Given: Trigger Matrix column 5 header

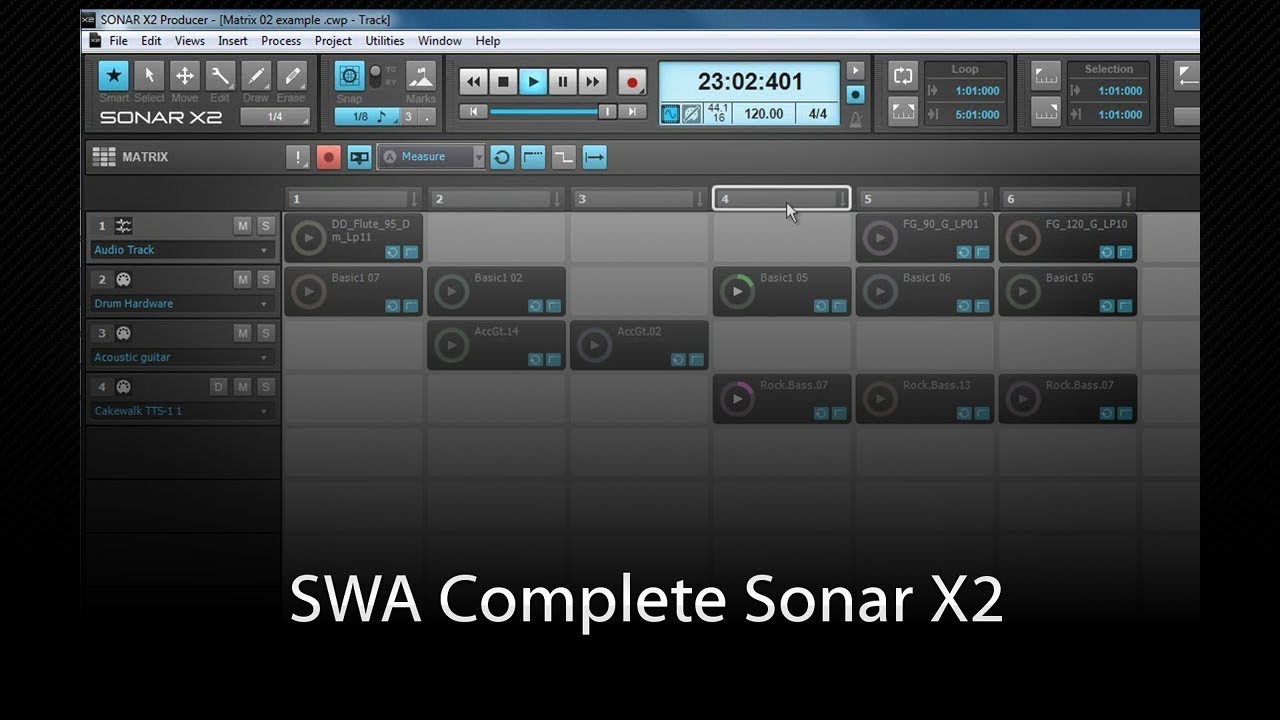Looking at the screenshot, I should (x=926, y=199).
